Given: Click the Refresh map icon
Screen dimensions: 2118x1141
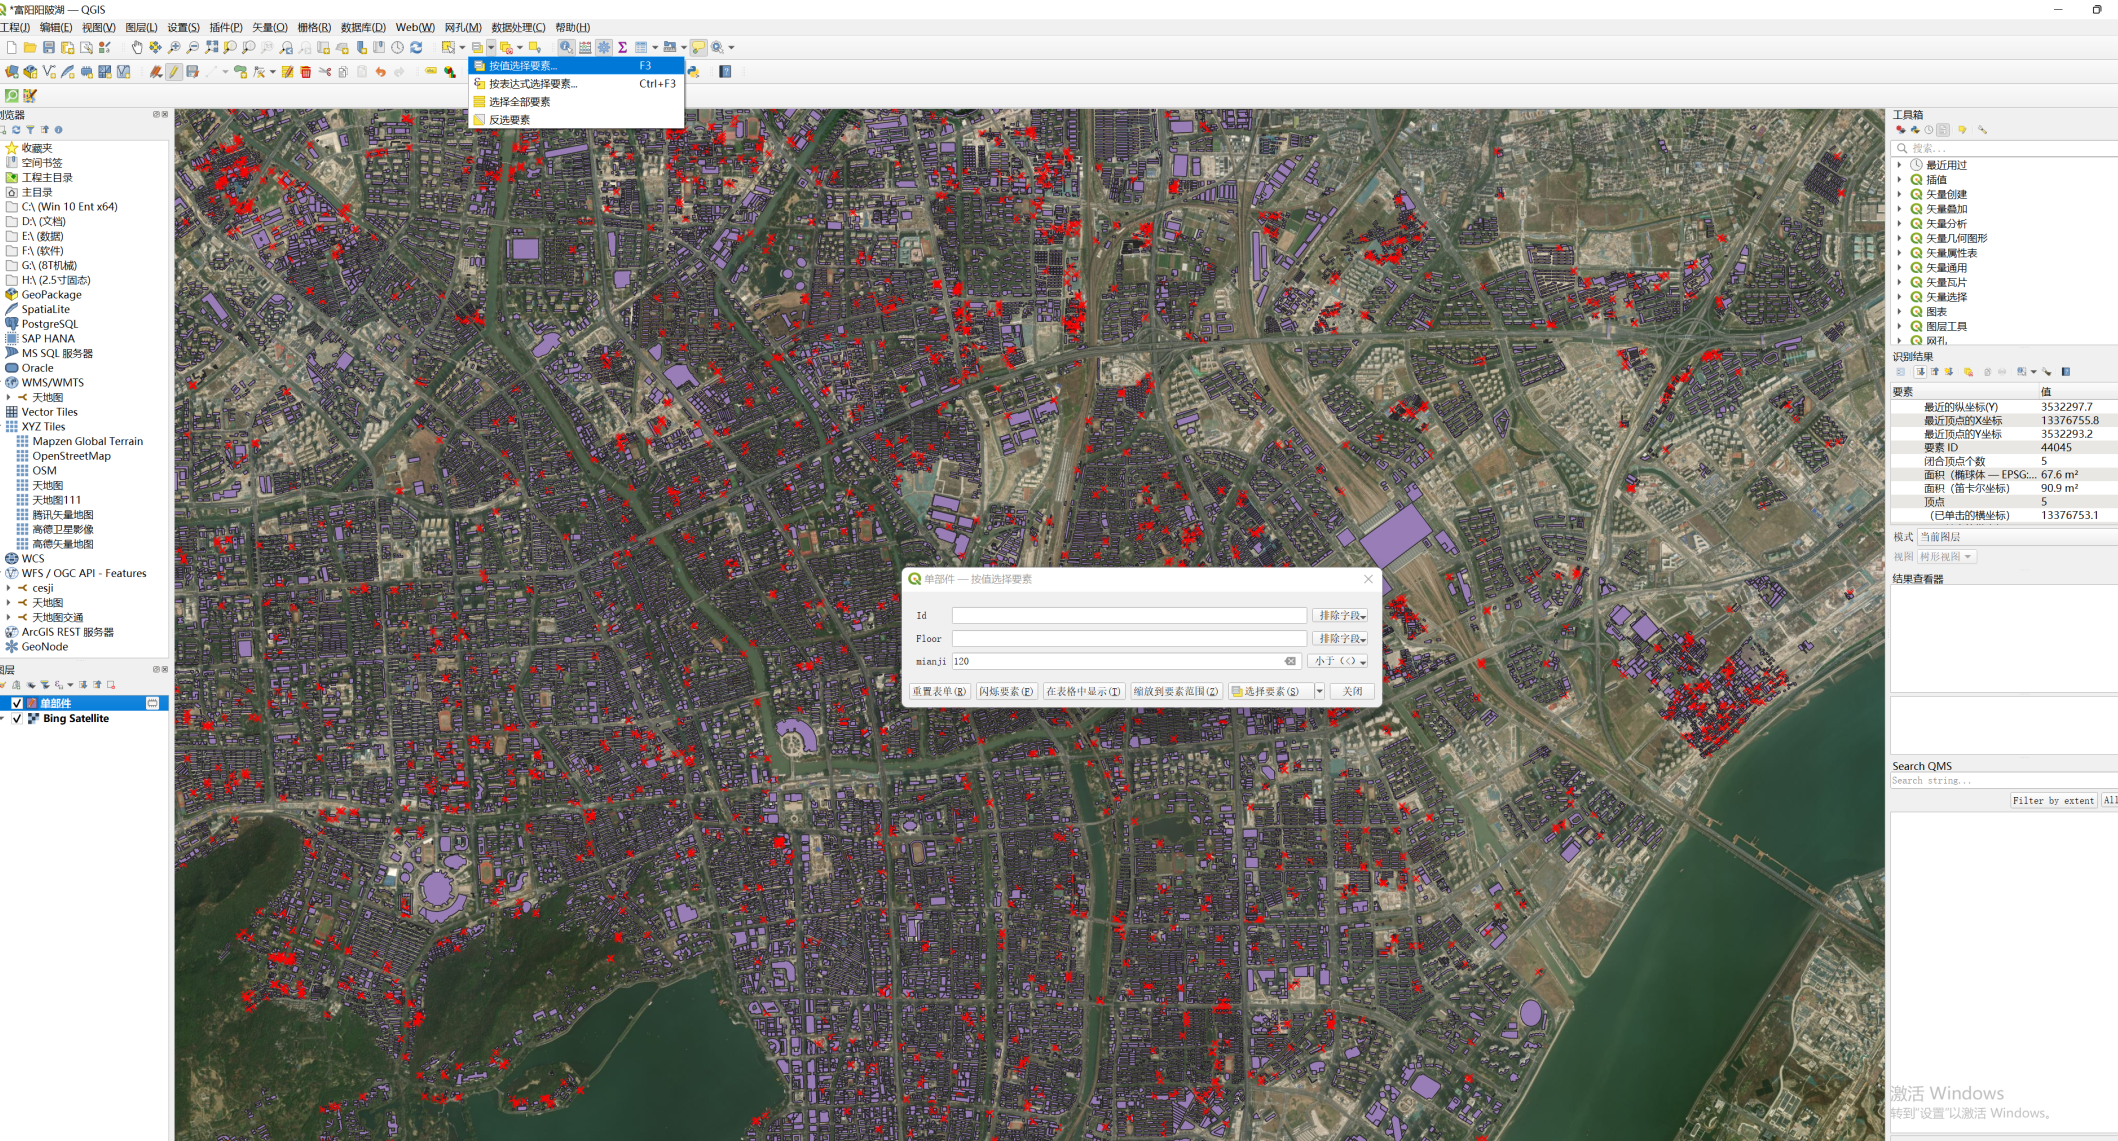Looking at the screenshot, I should pos(416,47).
